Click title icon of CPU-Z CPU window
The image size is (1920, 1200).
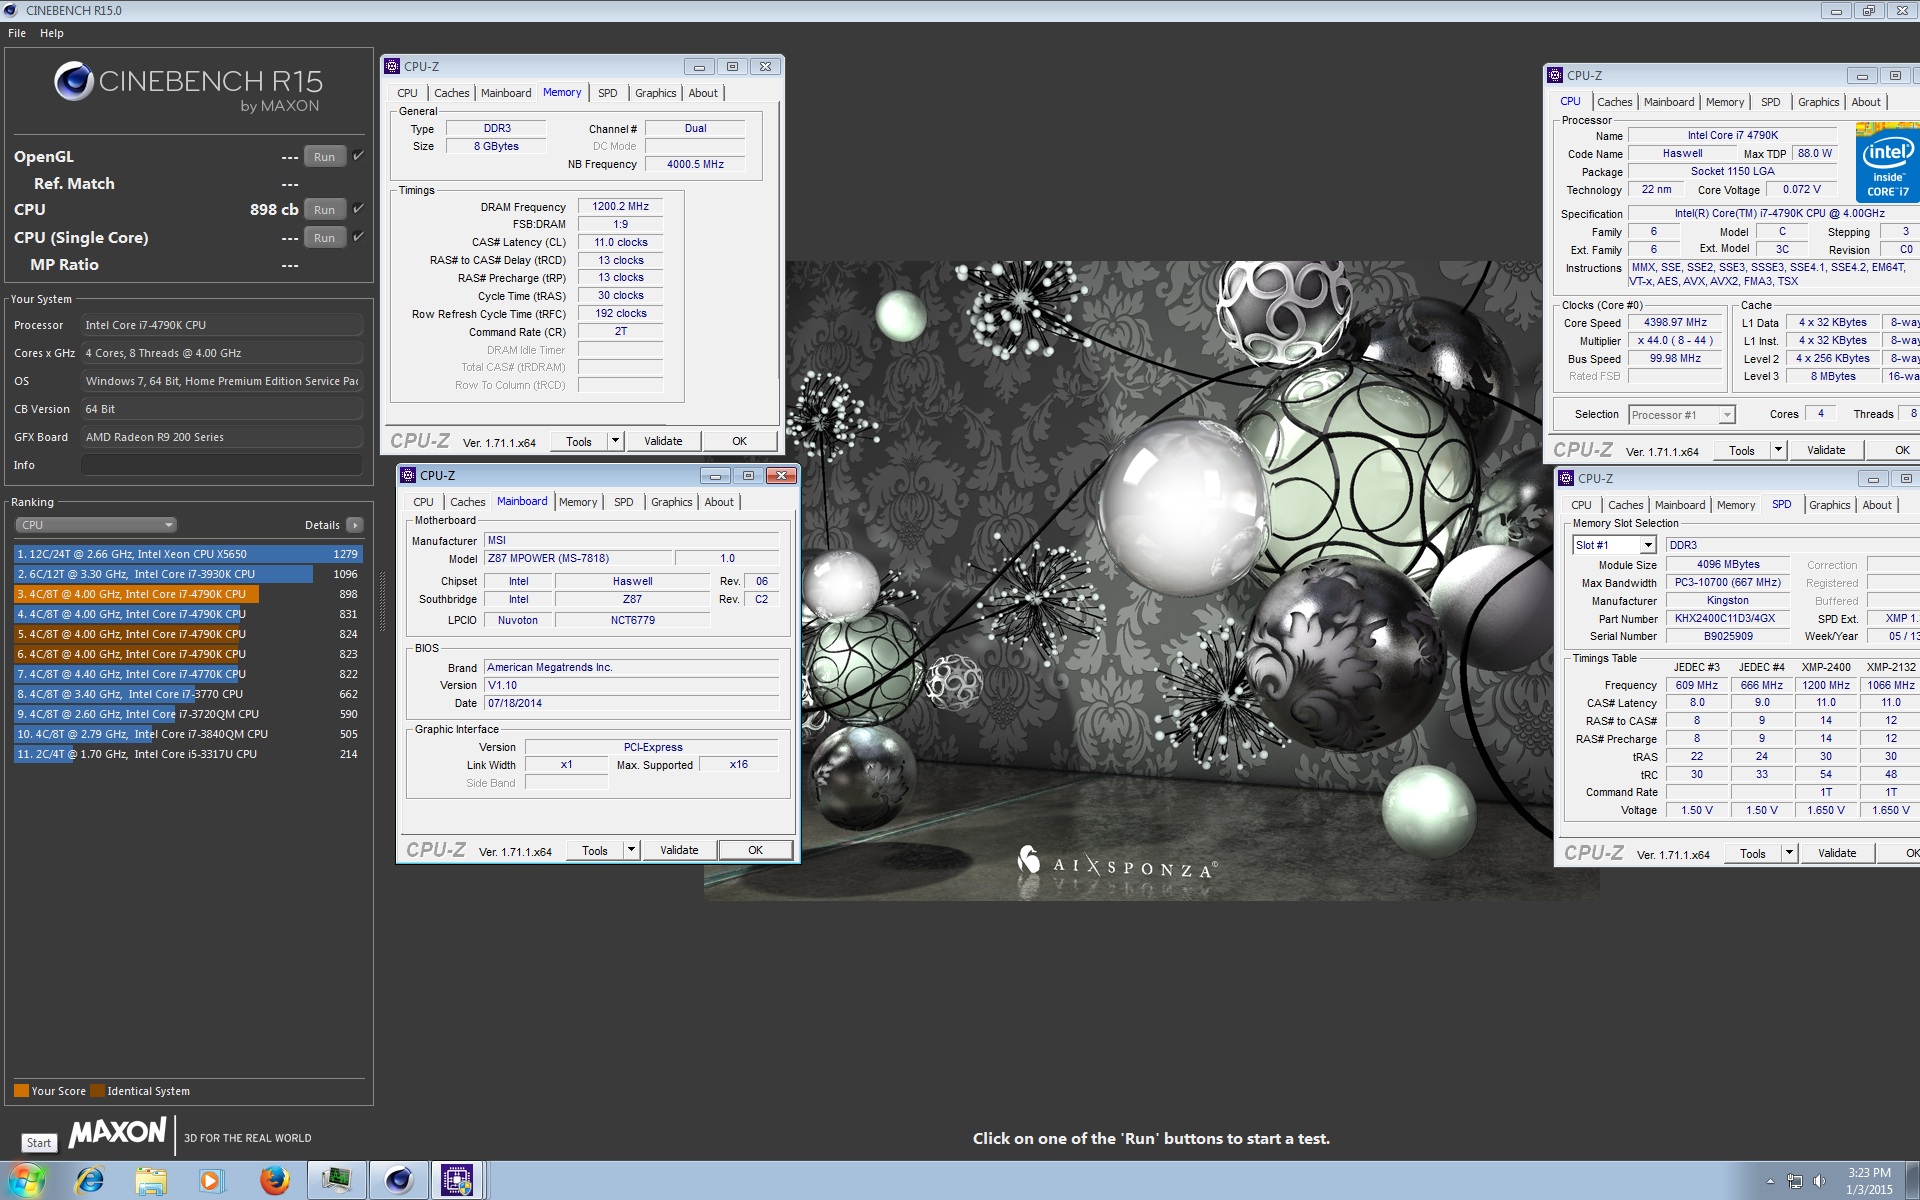coord(1555,75)
